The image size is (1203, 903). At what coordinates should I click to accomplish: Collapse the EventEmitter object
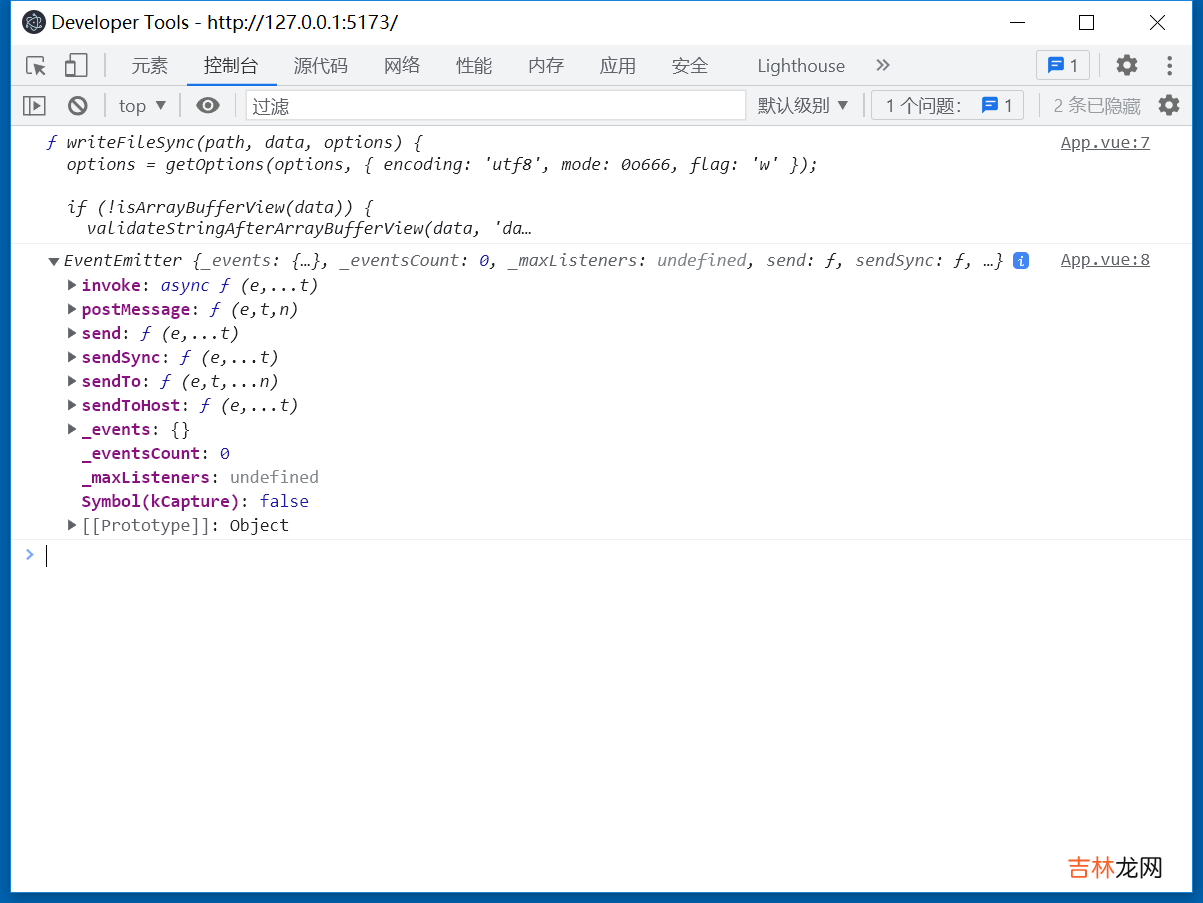click(x=54, y=261)
